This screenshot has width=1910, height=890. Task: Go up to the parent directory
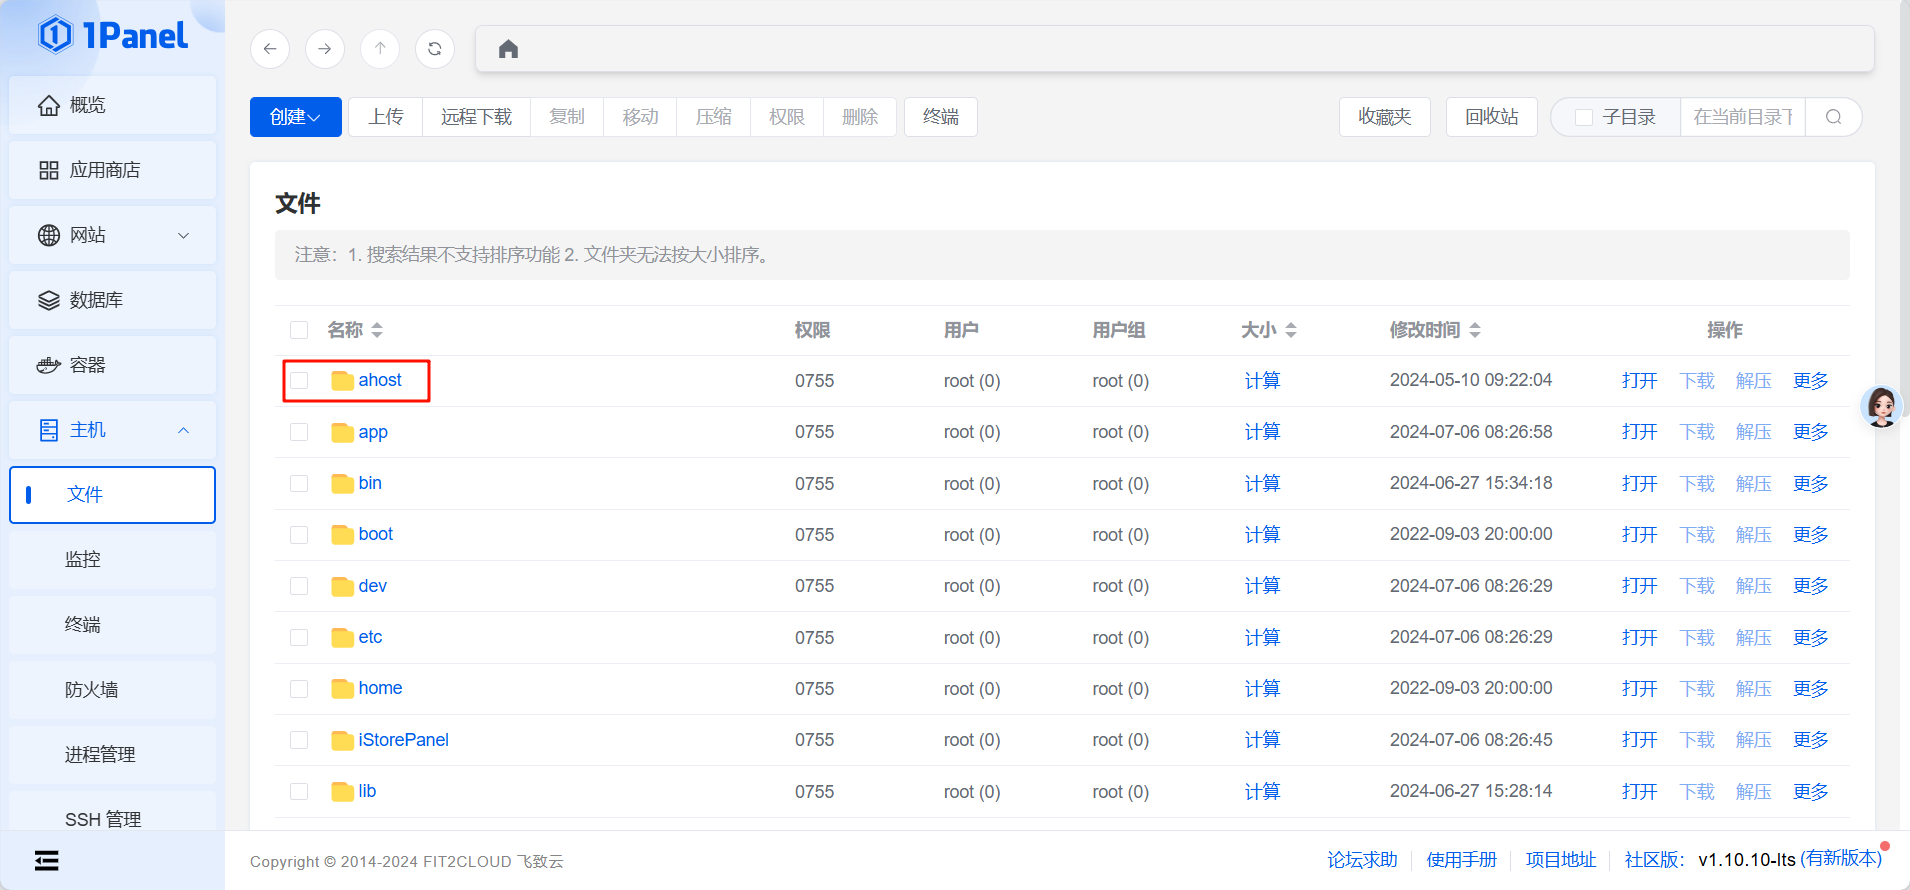click(x=380, y=49)
